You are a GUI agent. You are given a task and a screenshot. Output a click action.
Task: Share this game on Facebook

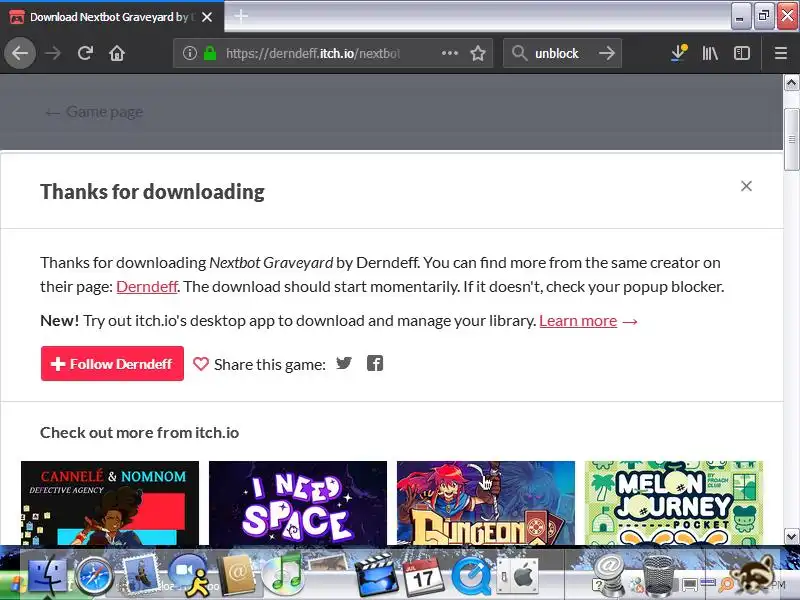(375, 363)
